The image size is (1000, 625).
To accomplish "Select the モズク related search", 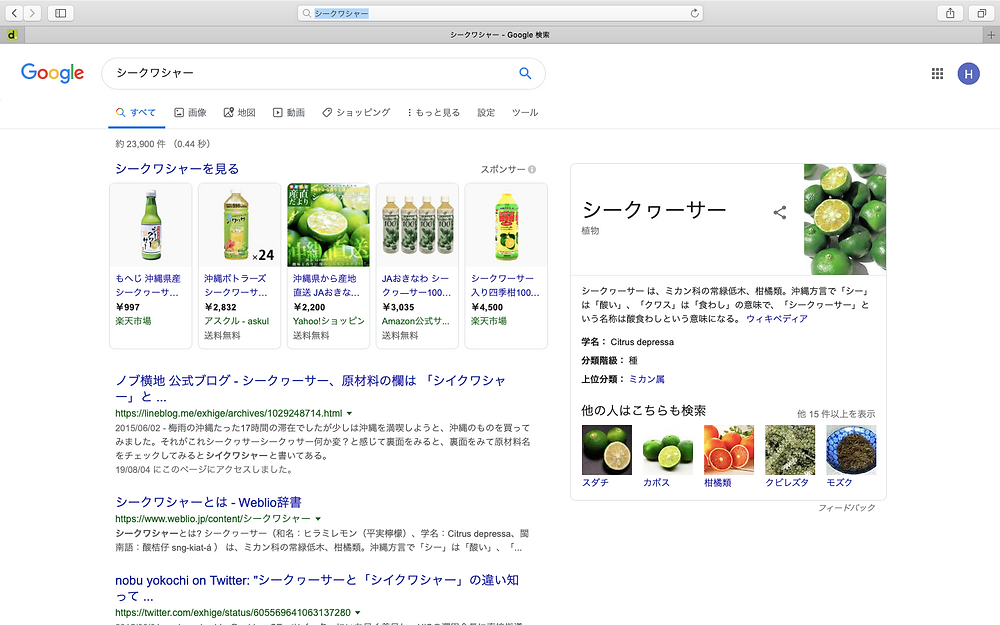I will 851,457.
